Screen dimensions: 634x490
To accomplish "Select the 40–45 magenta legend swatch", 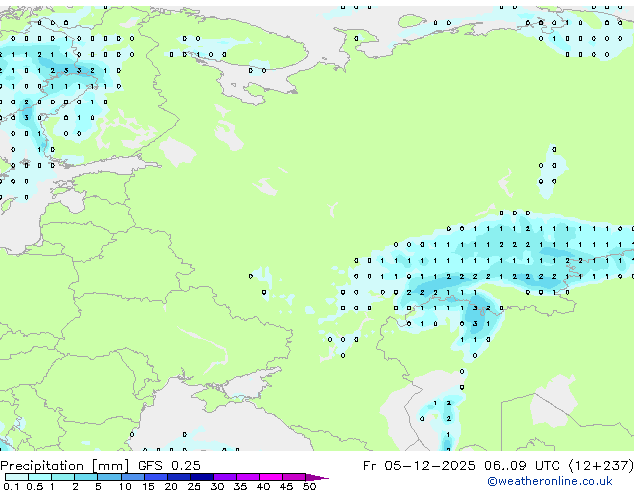I will [x=271, y=477].
